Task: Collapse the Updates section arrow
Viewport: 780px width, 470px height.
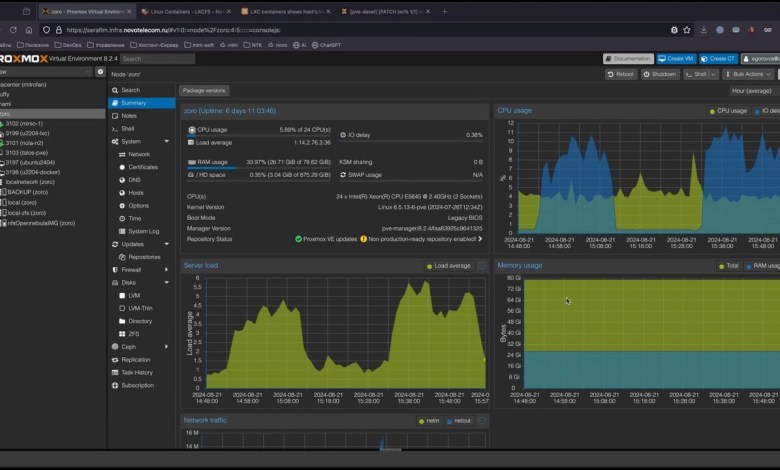Action: (x=167, y=244)
